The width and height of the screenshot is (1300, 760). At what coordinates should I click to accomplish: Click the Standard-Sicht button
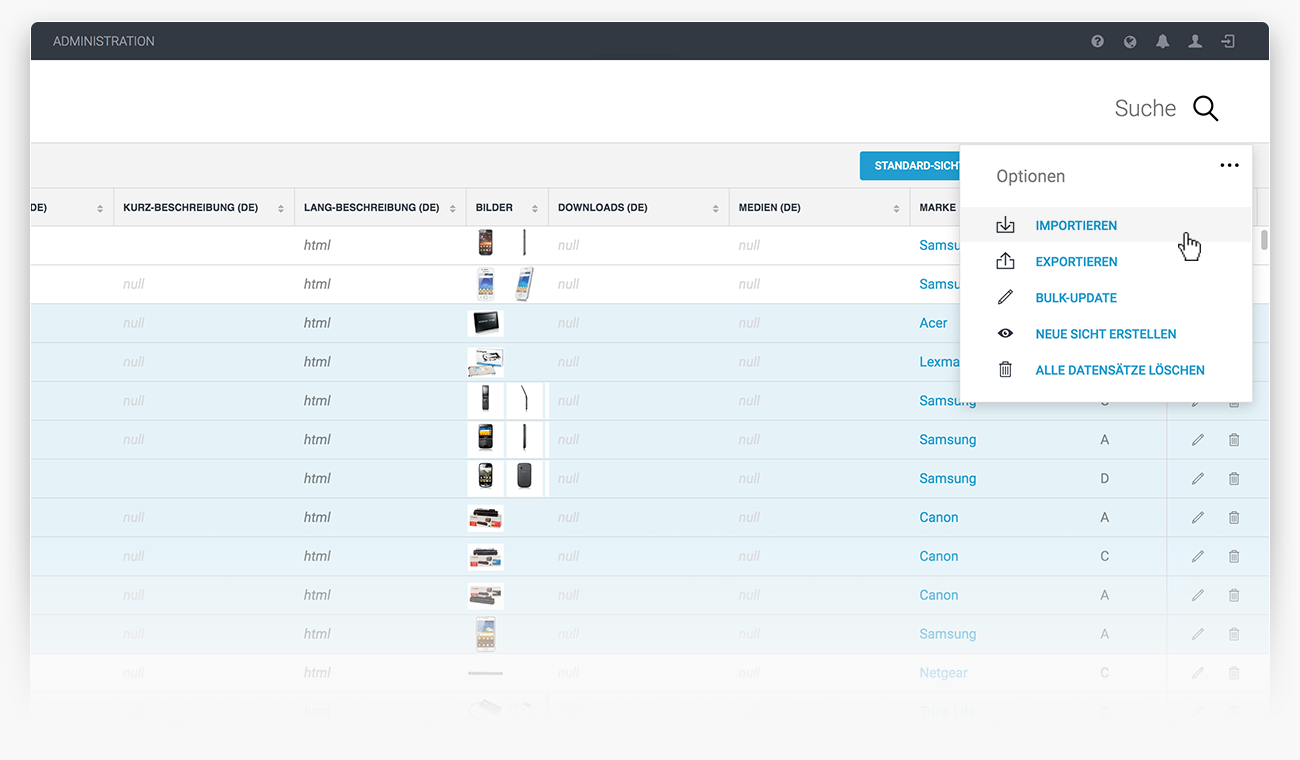pyautogui.click(x=910, y=166)
